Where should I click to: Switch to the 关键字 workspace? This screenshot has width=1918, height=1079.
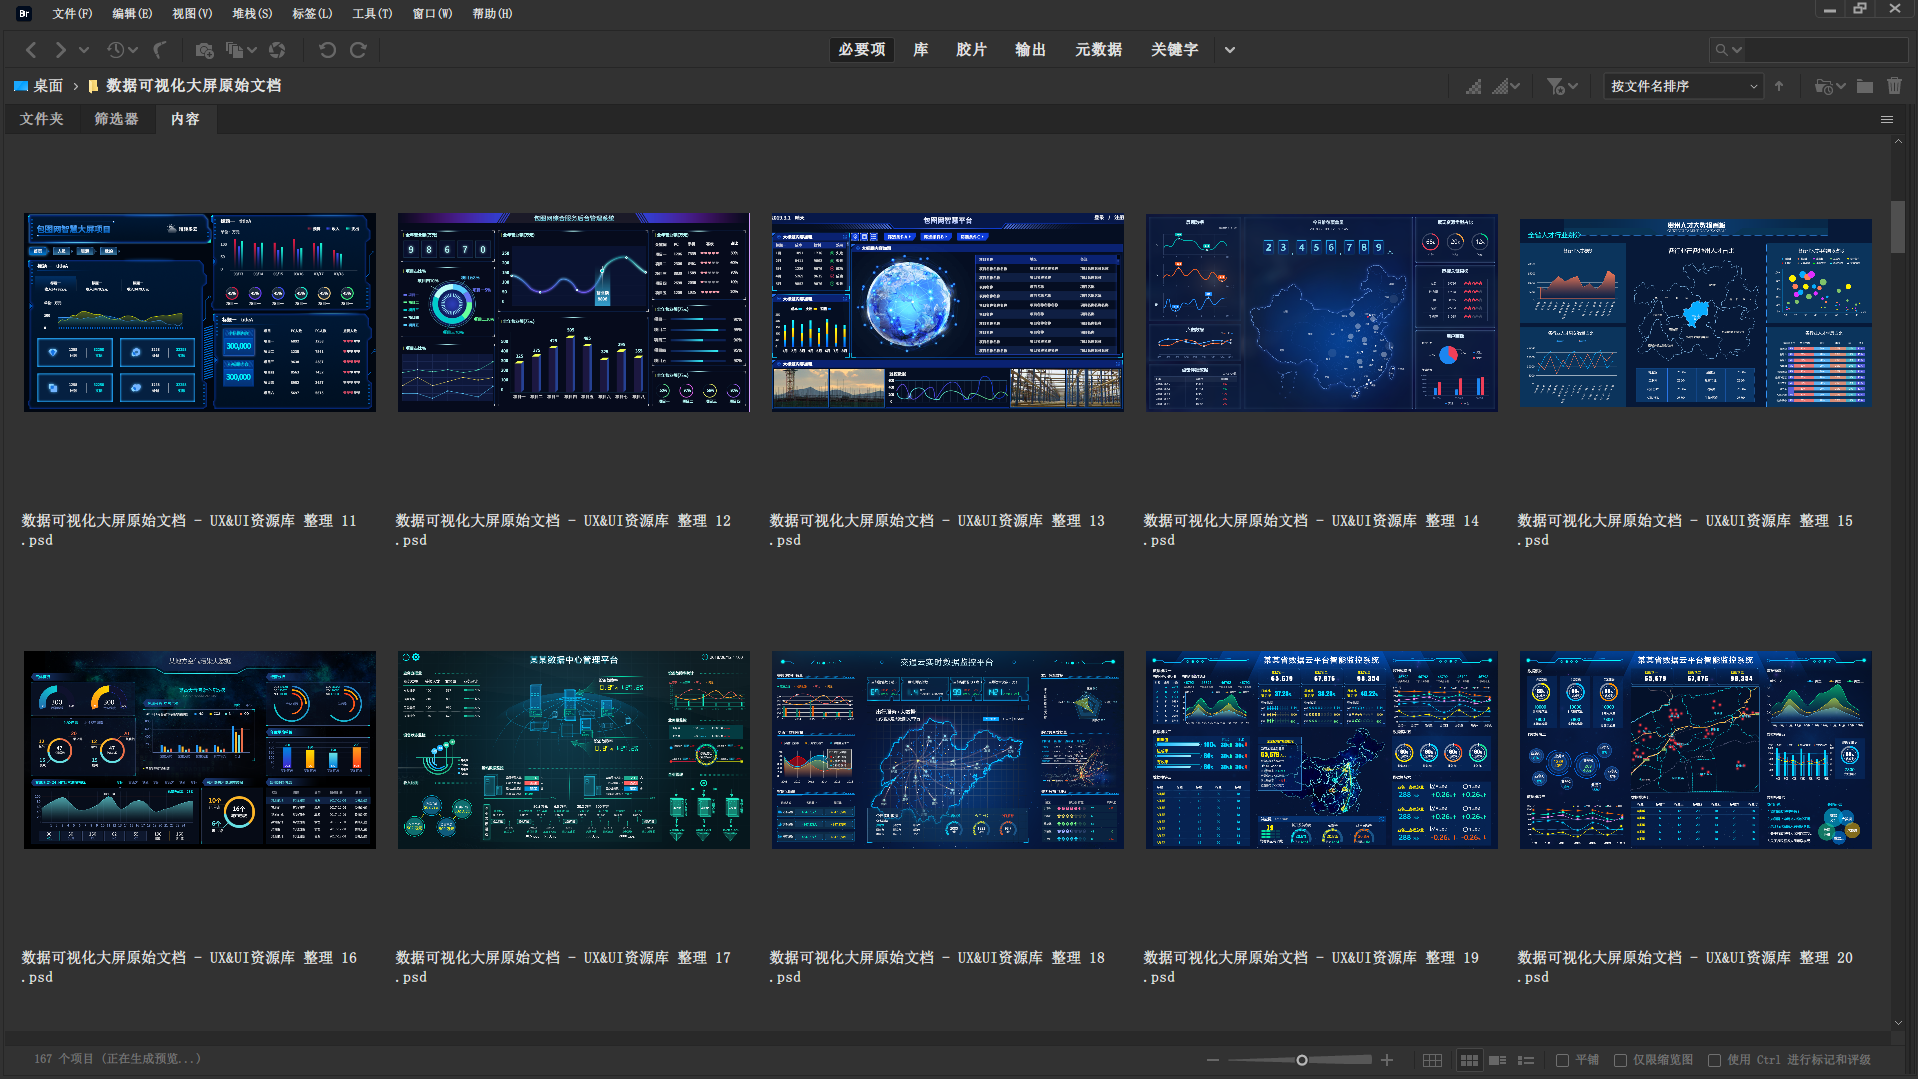coord(1174,50)
